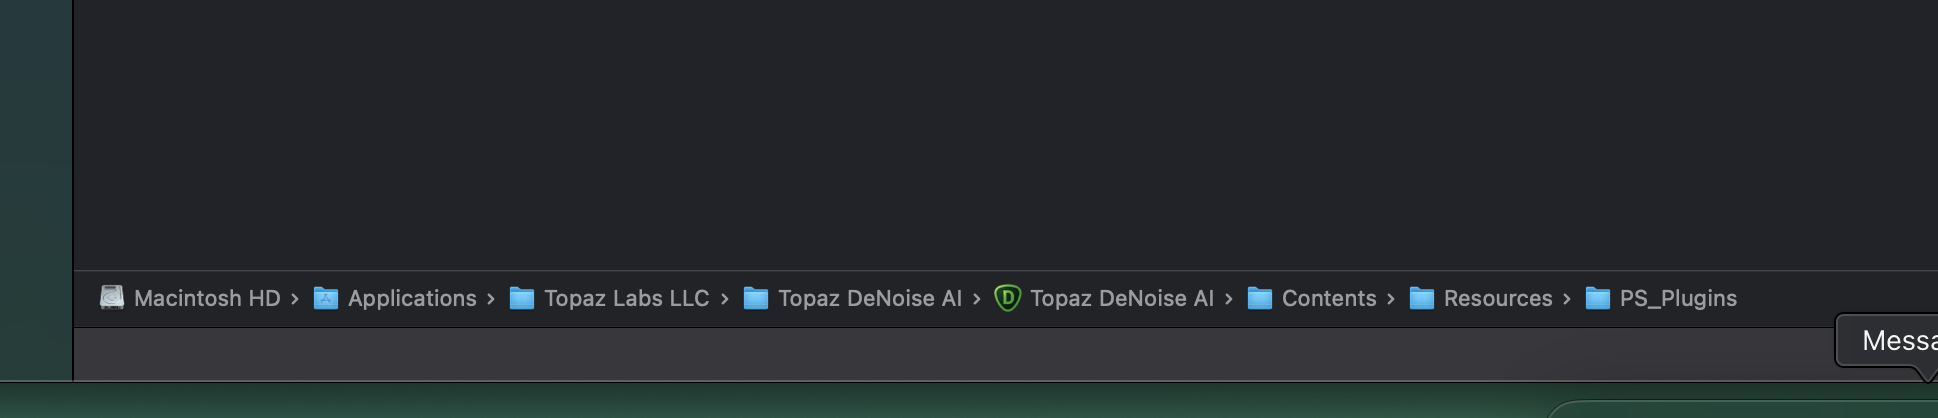The width and height of the screenshot is (1938, 418).
Task: Click the Contents folder icon
Action: tap(1260, 298)
